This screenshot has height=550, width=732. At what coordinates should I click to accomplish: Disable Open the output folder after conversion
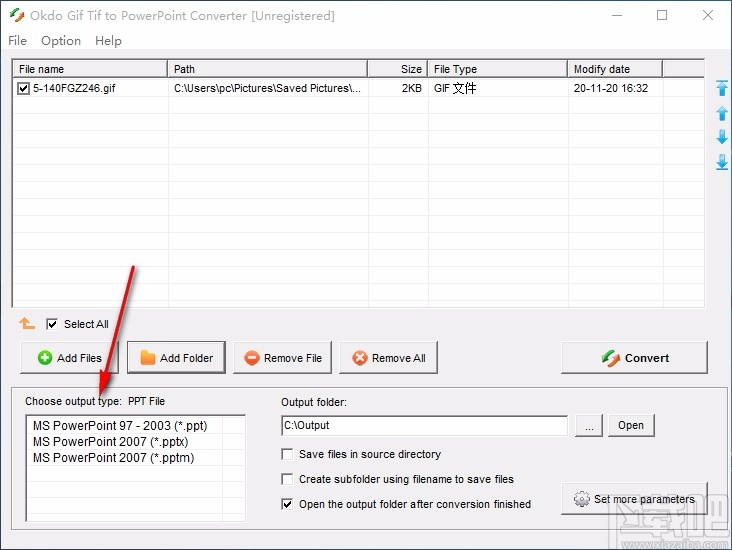(x=287, y=504)
